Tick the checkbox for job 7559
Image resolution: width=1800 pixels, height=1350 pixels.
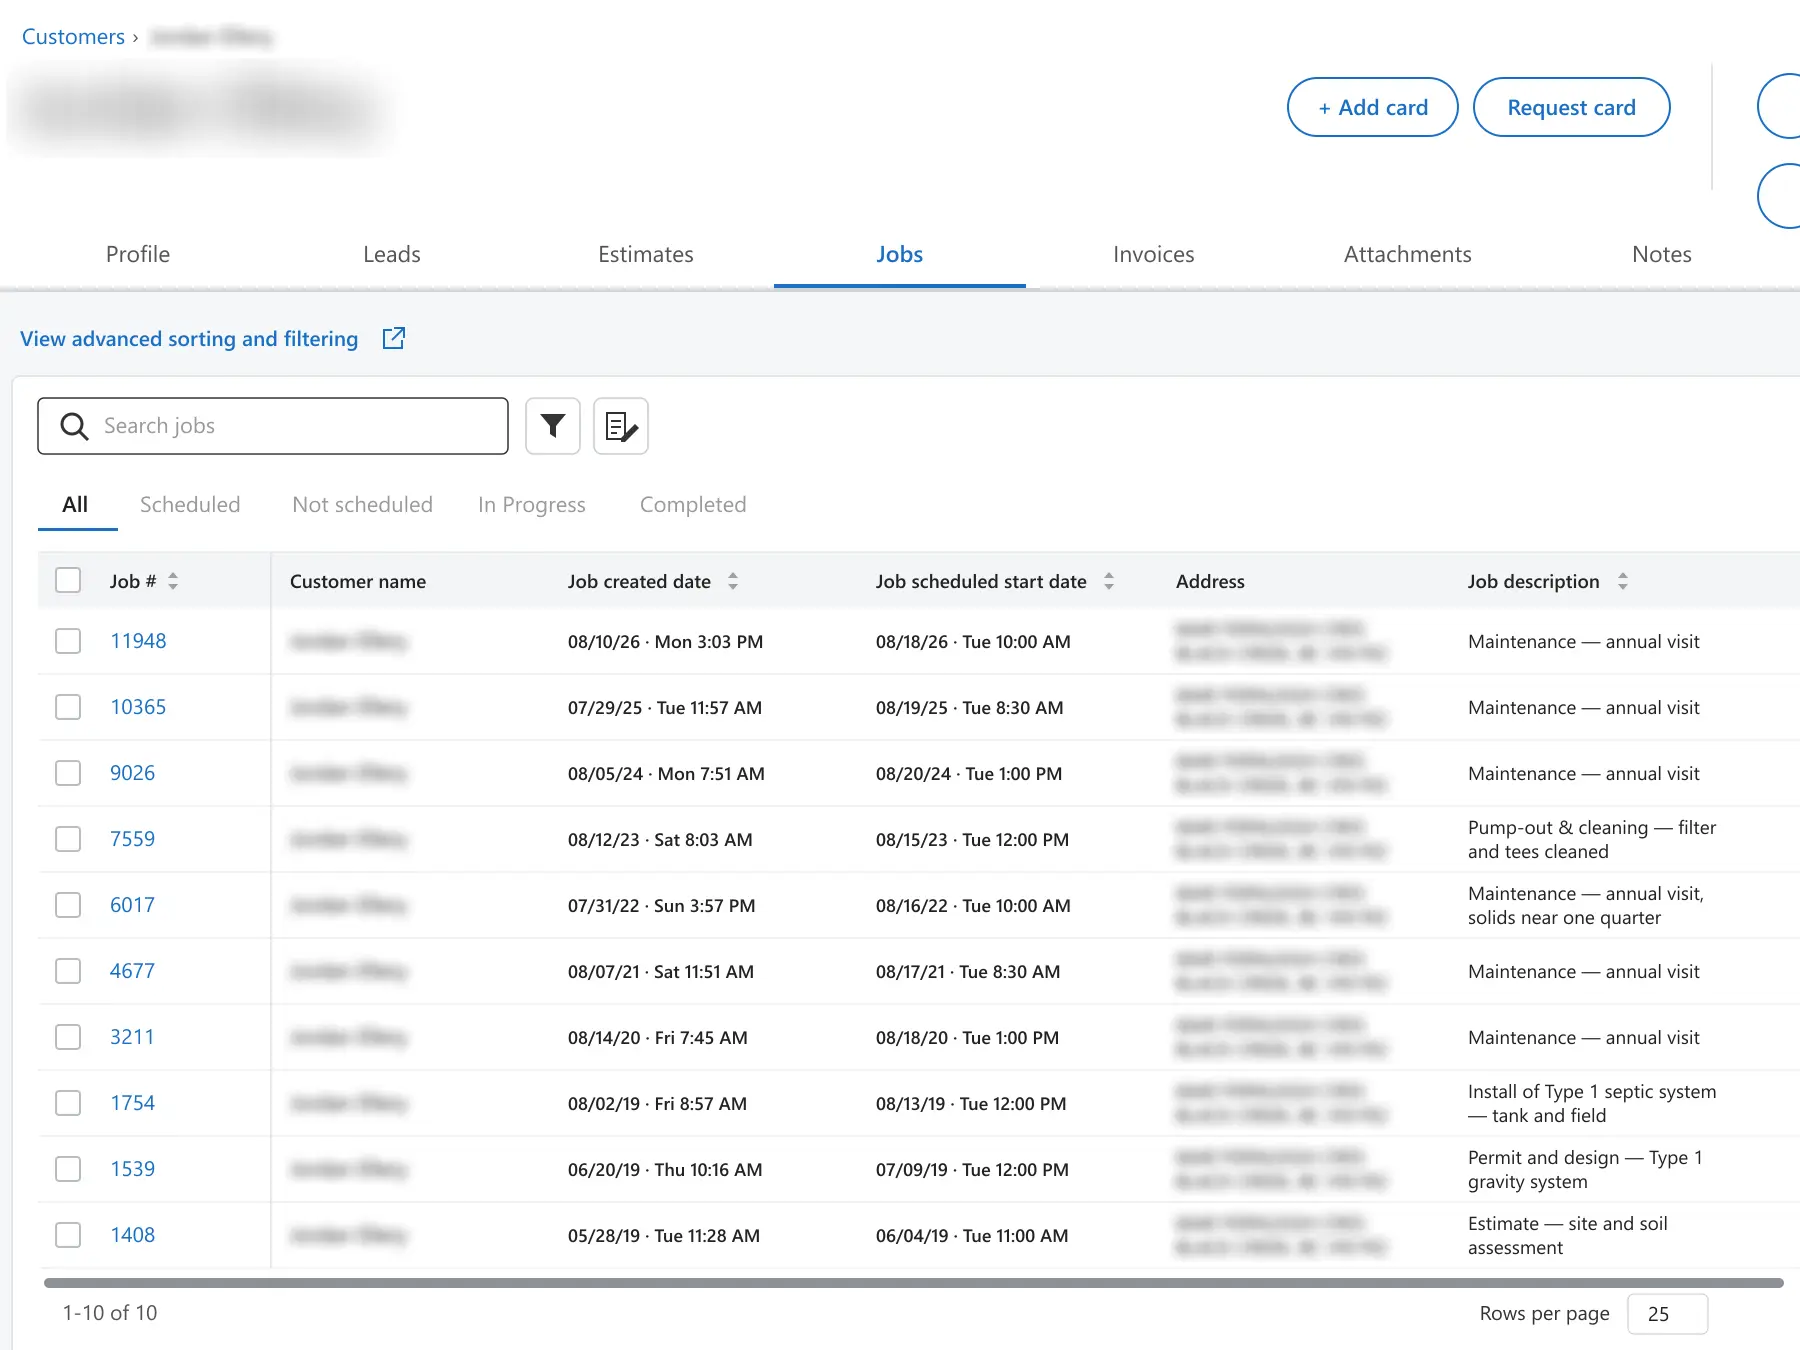(68, 839)
